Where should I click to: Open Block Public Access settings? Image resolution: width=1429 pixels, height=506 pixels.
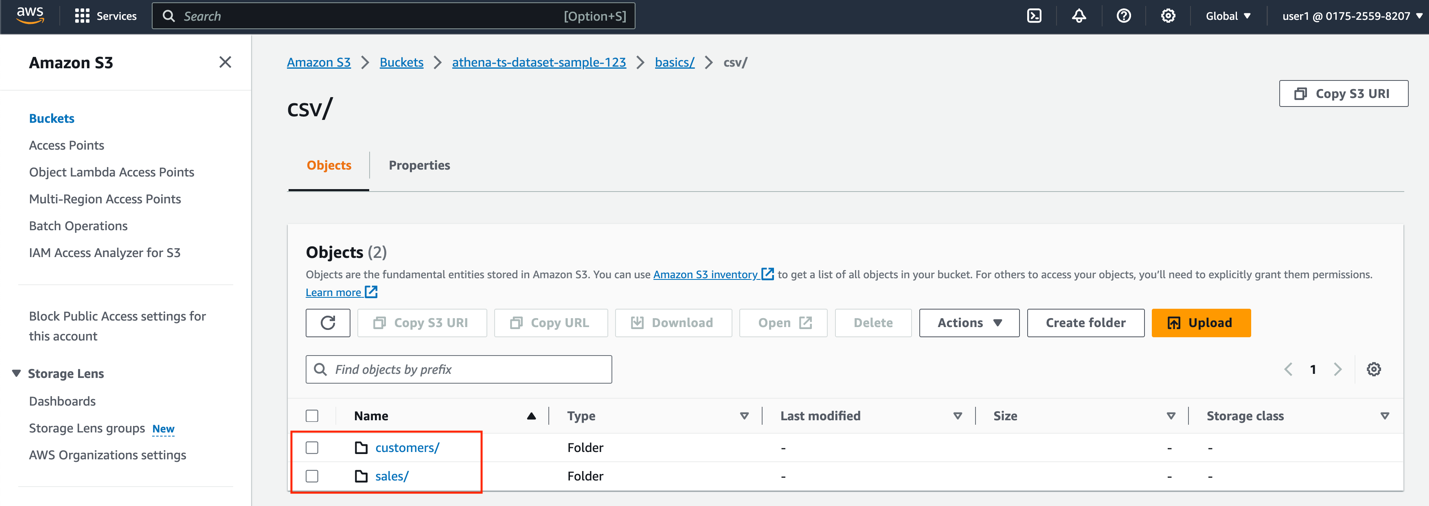118,326
